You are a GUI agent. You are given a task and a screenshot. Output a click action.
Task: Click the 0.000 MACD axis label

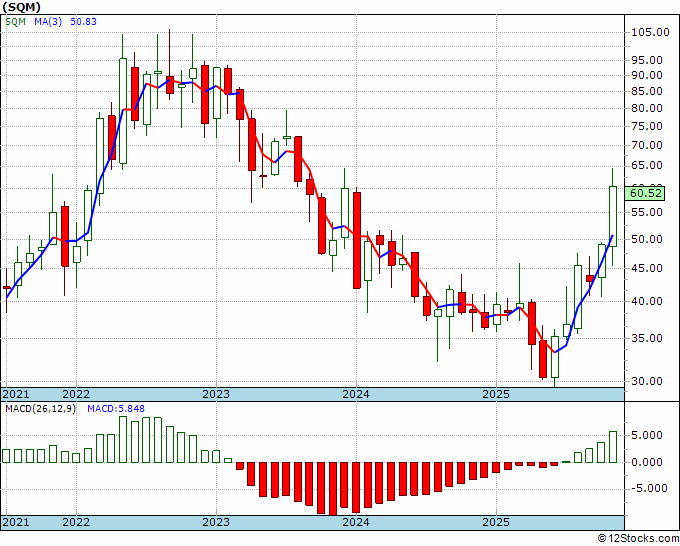point(649,462)
